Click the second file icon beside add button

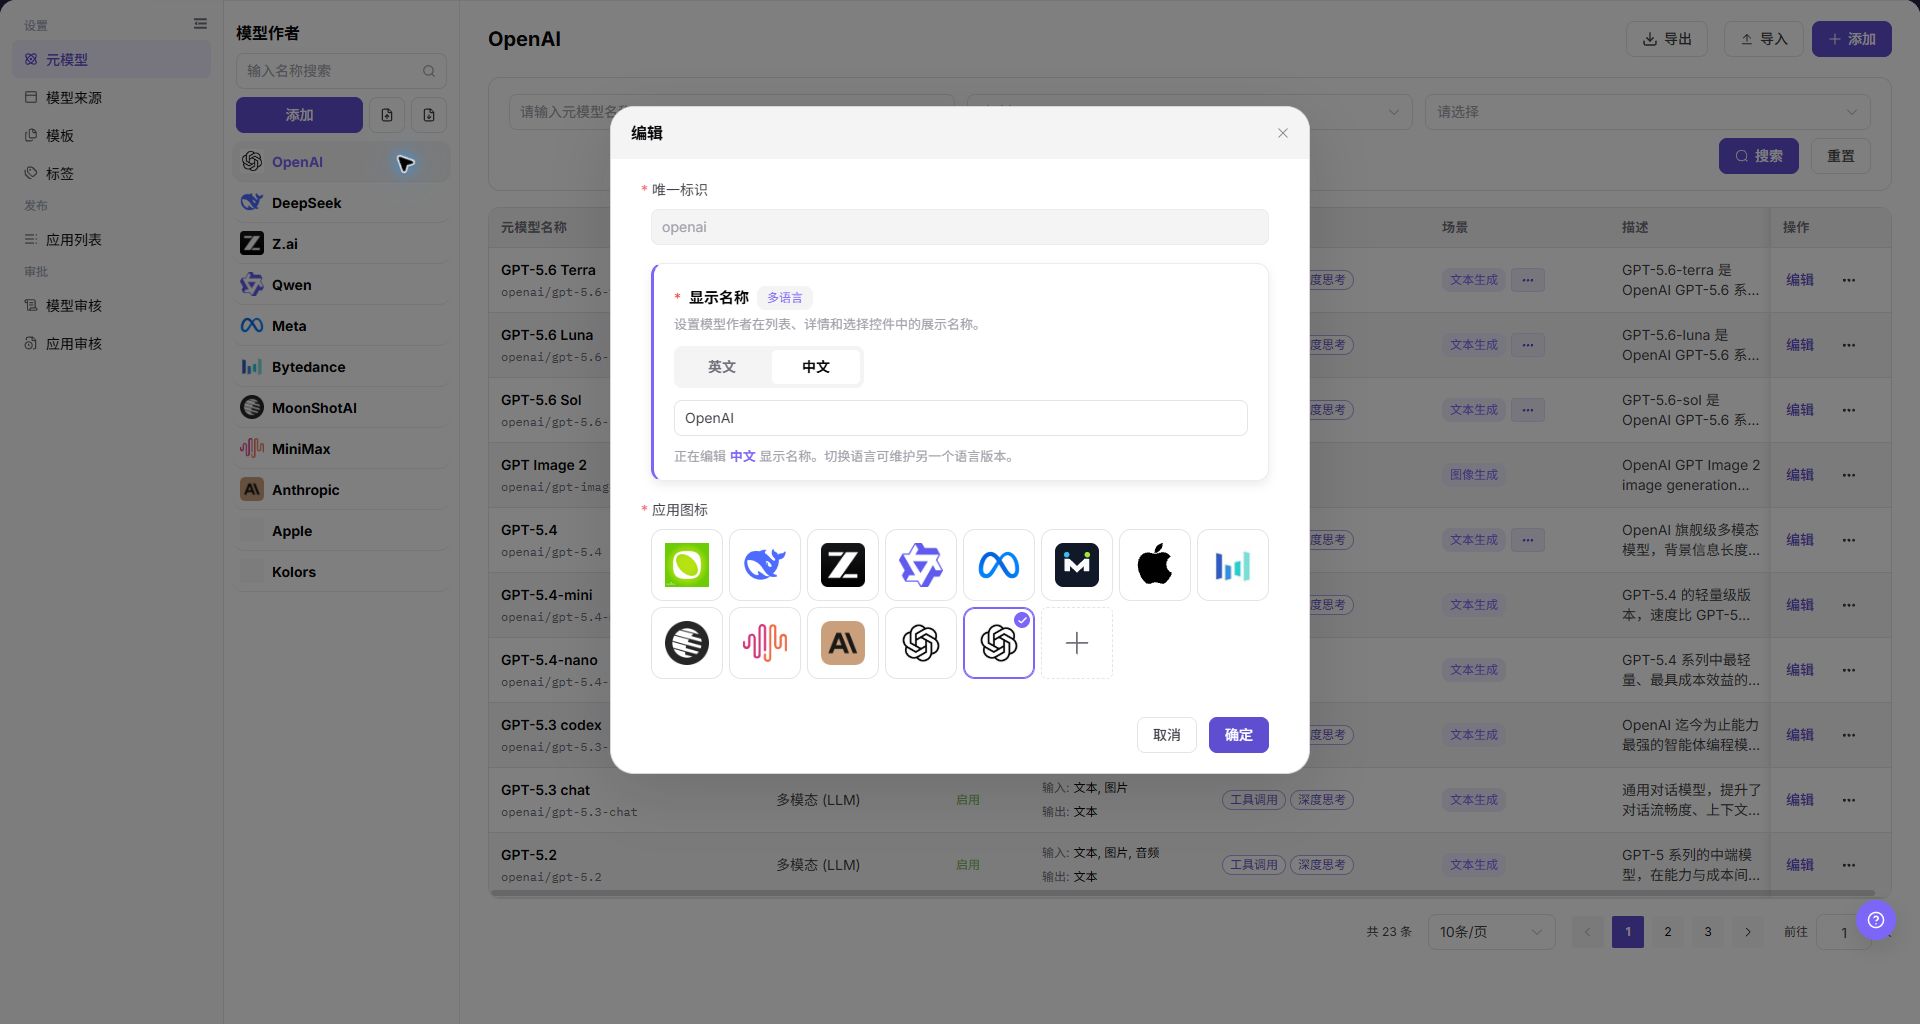pos(429,115)
